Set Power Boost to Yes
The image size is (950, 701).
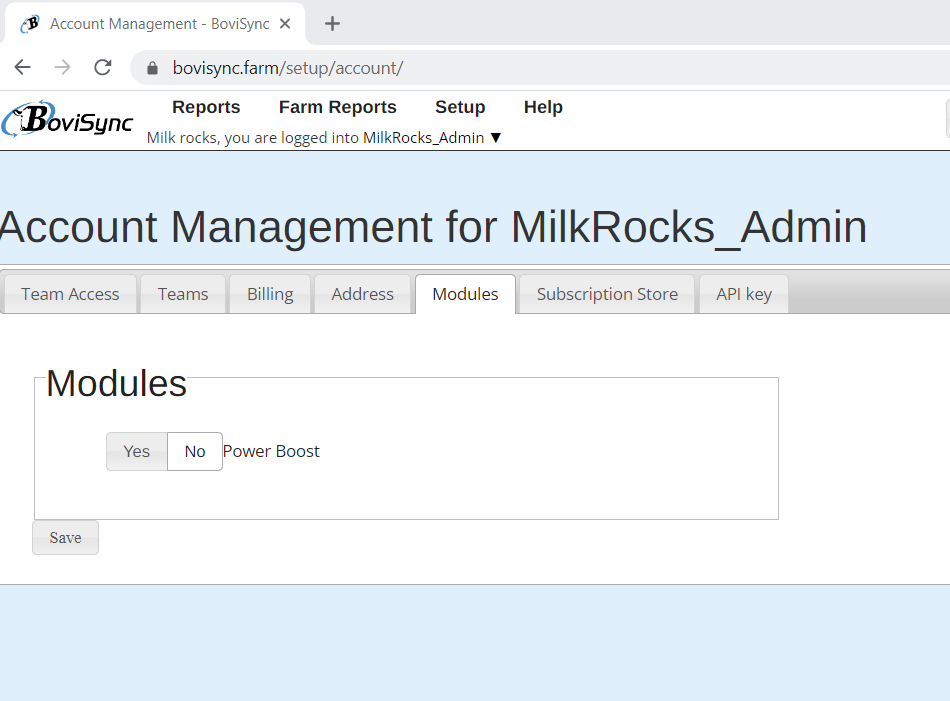pyautogui.click(x=137, y=451)
